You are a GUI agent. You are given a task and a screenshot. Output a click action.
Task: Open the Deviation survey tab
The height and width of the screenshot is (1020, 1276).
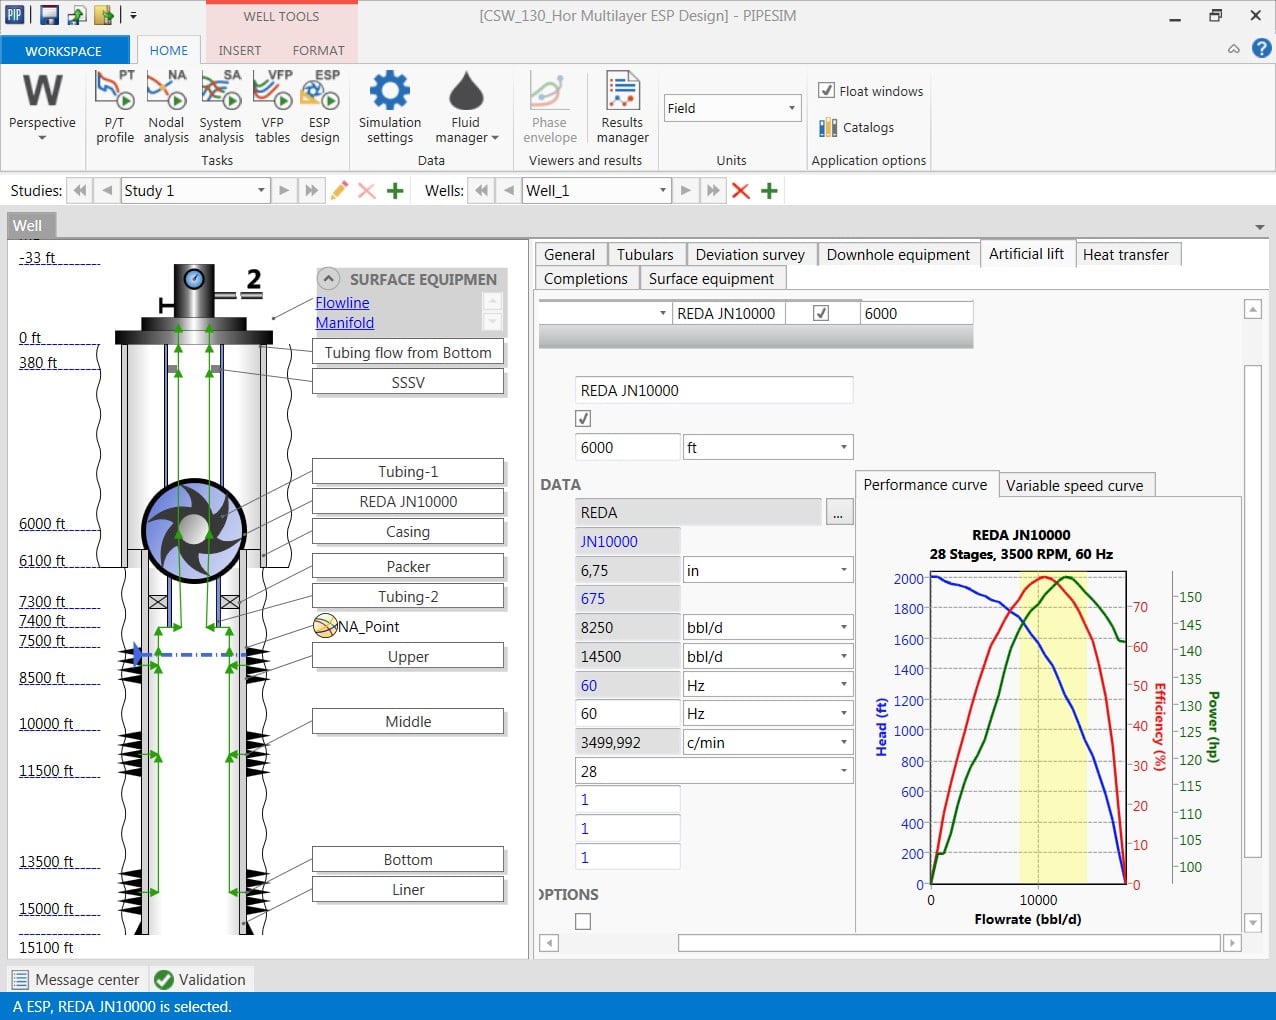pyautogui.click(x=750, y=254)
